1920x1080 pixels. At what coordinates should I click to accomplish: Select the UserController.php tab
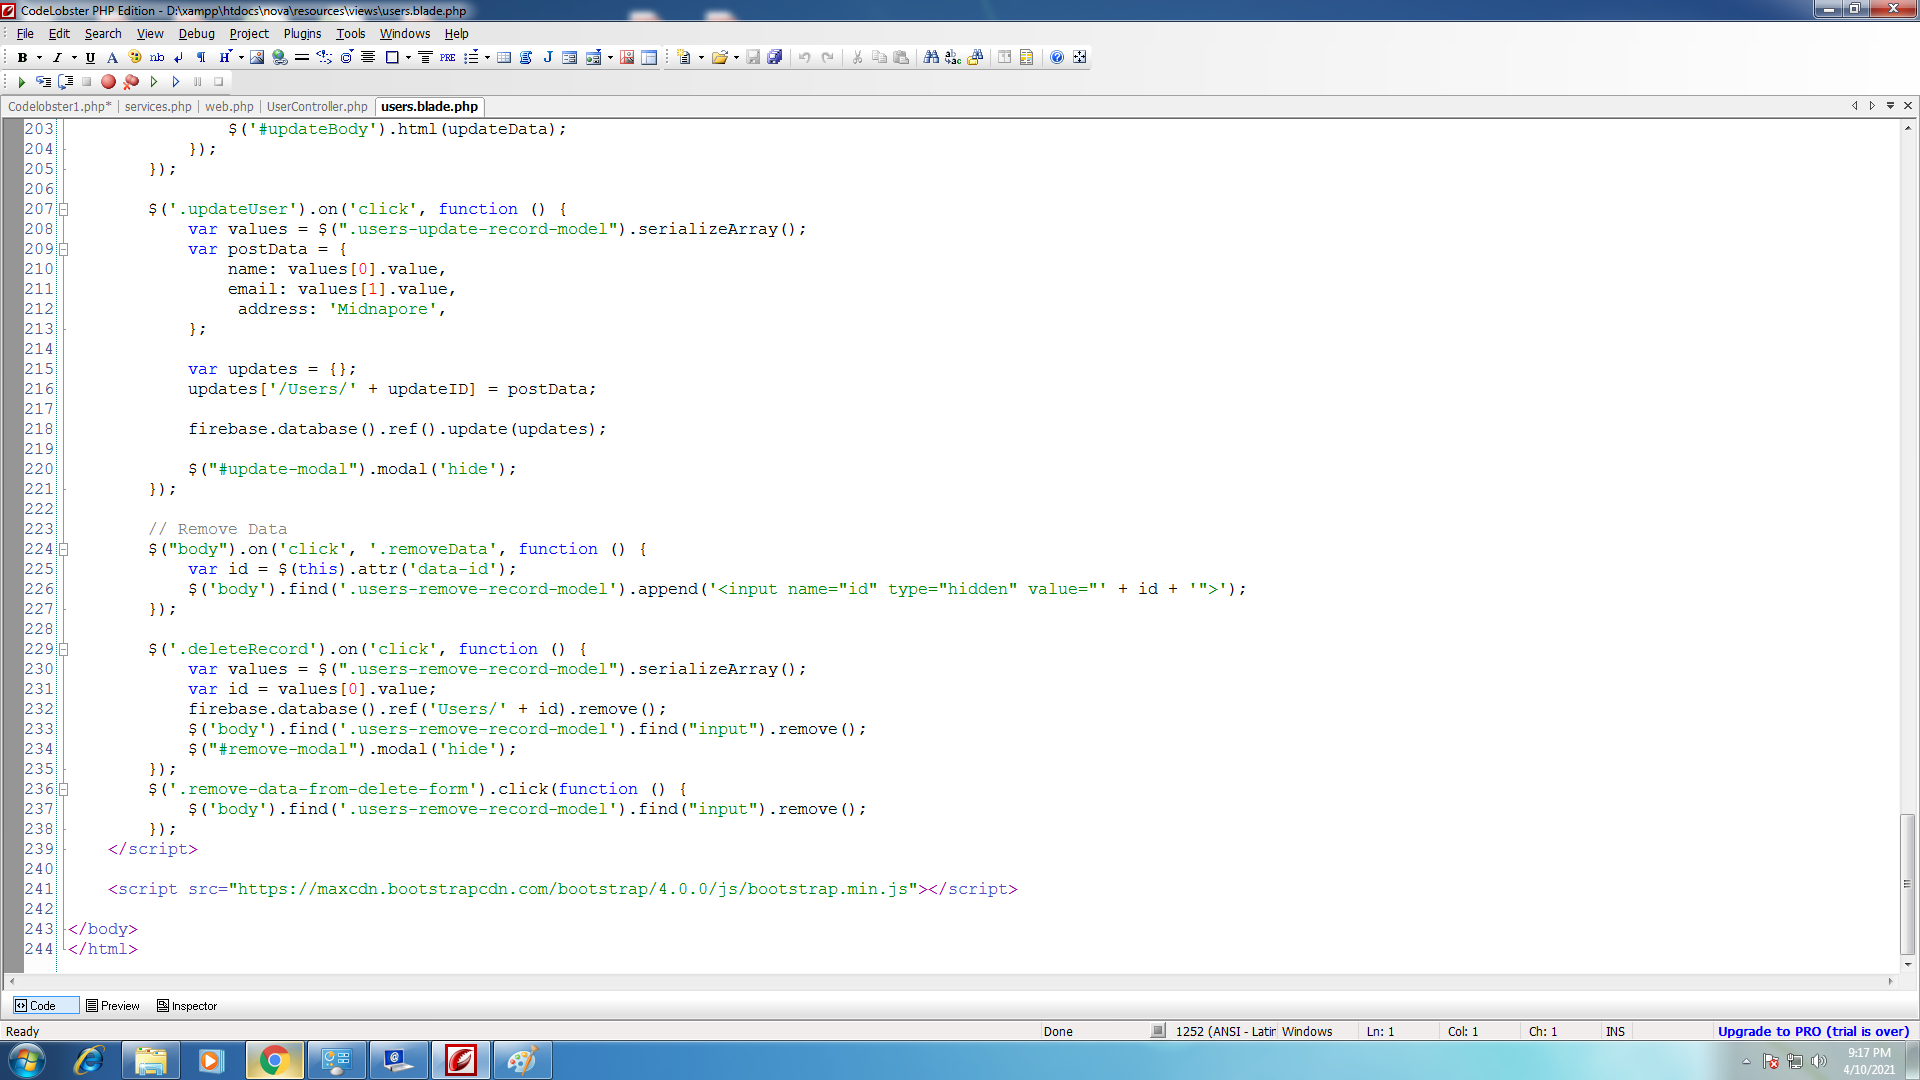click(316, 105)
